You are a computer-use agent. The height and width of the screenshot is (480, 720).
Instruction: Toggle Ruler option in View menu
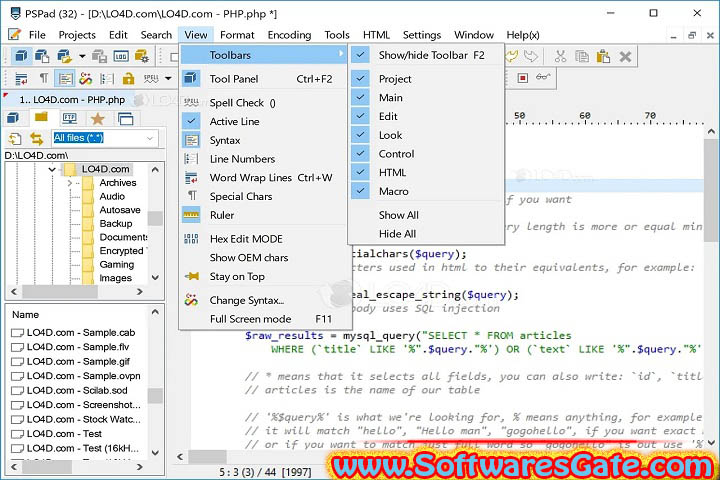click(264, 215)
